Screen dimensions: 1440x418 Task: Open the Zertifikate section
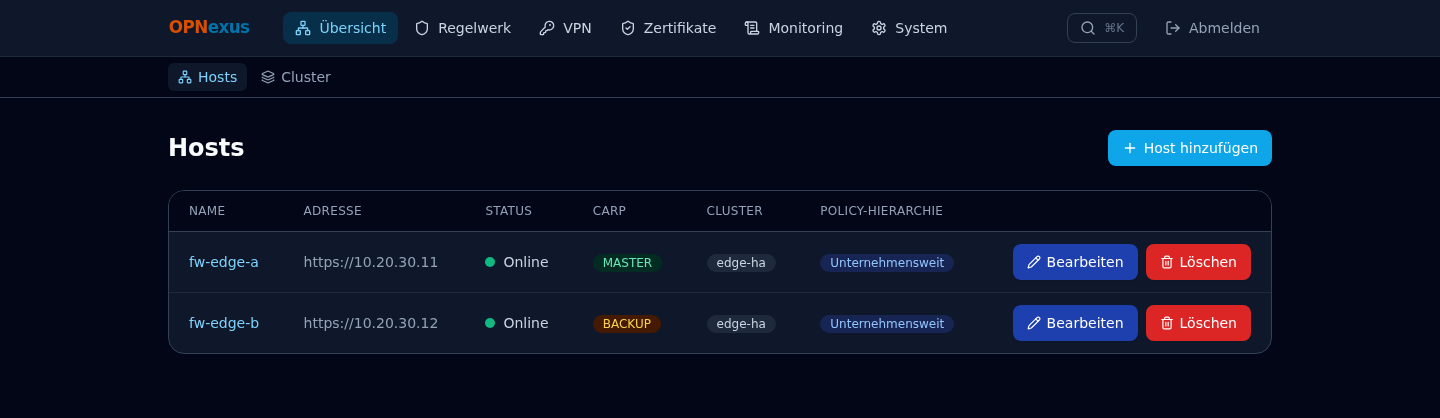pyautogui.click(x=668, y=28)
